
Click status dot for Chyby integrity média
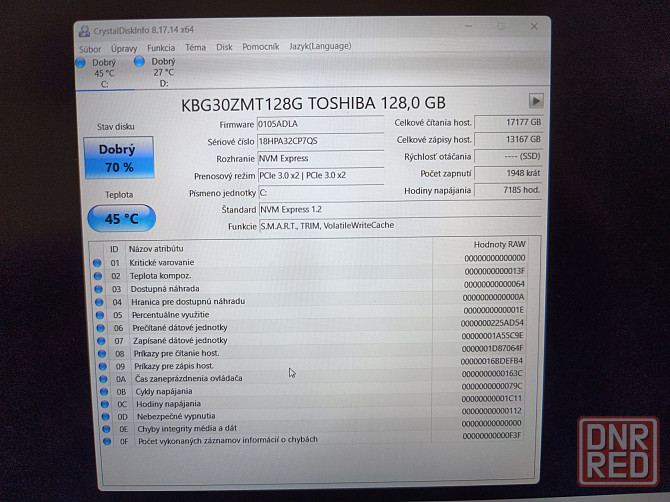click(x=106, y=429)
